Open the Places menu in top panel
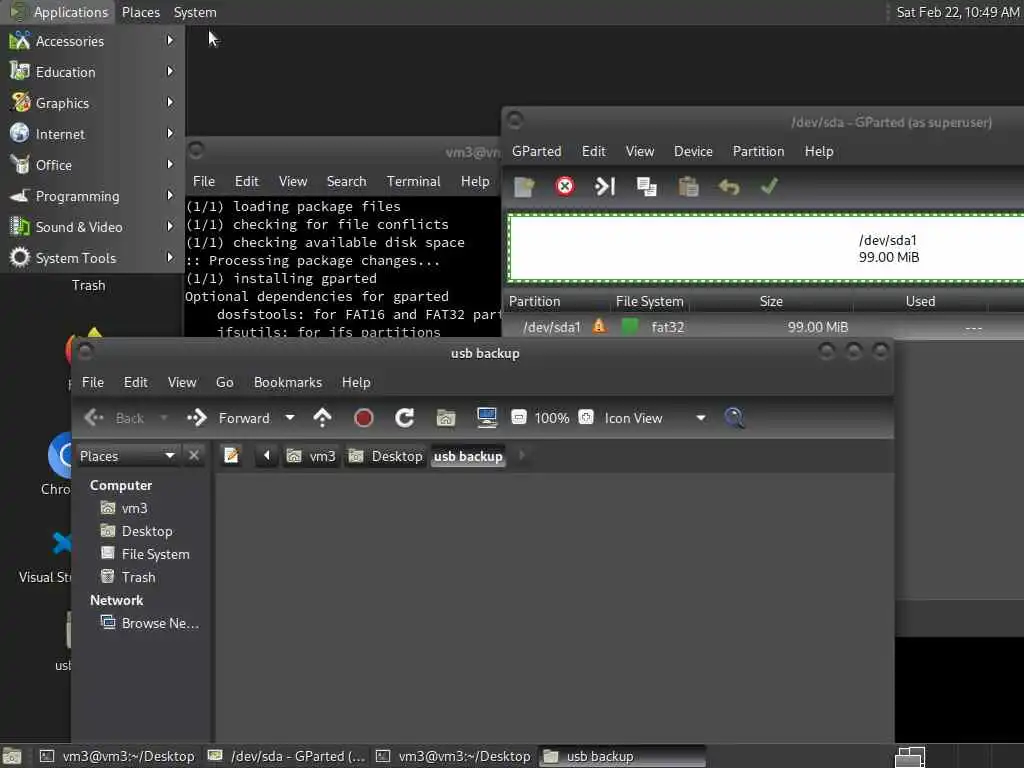This screenshot has height=768, width=1024. 140,12
